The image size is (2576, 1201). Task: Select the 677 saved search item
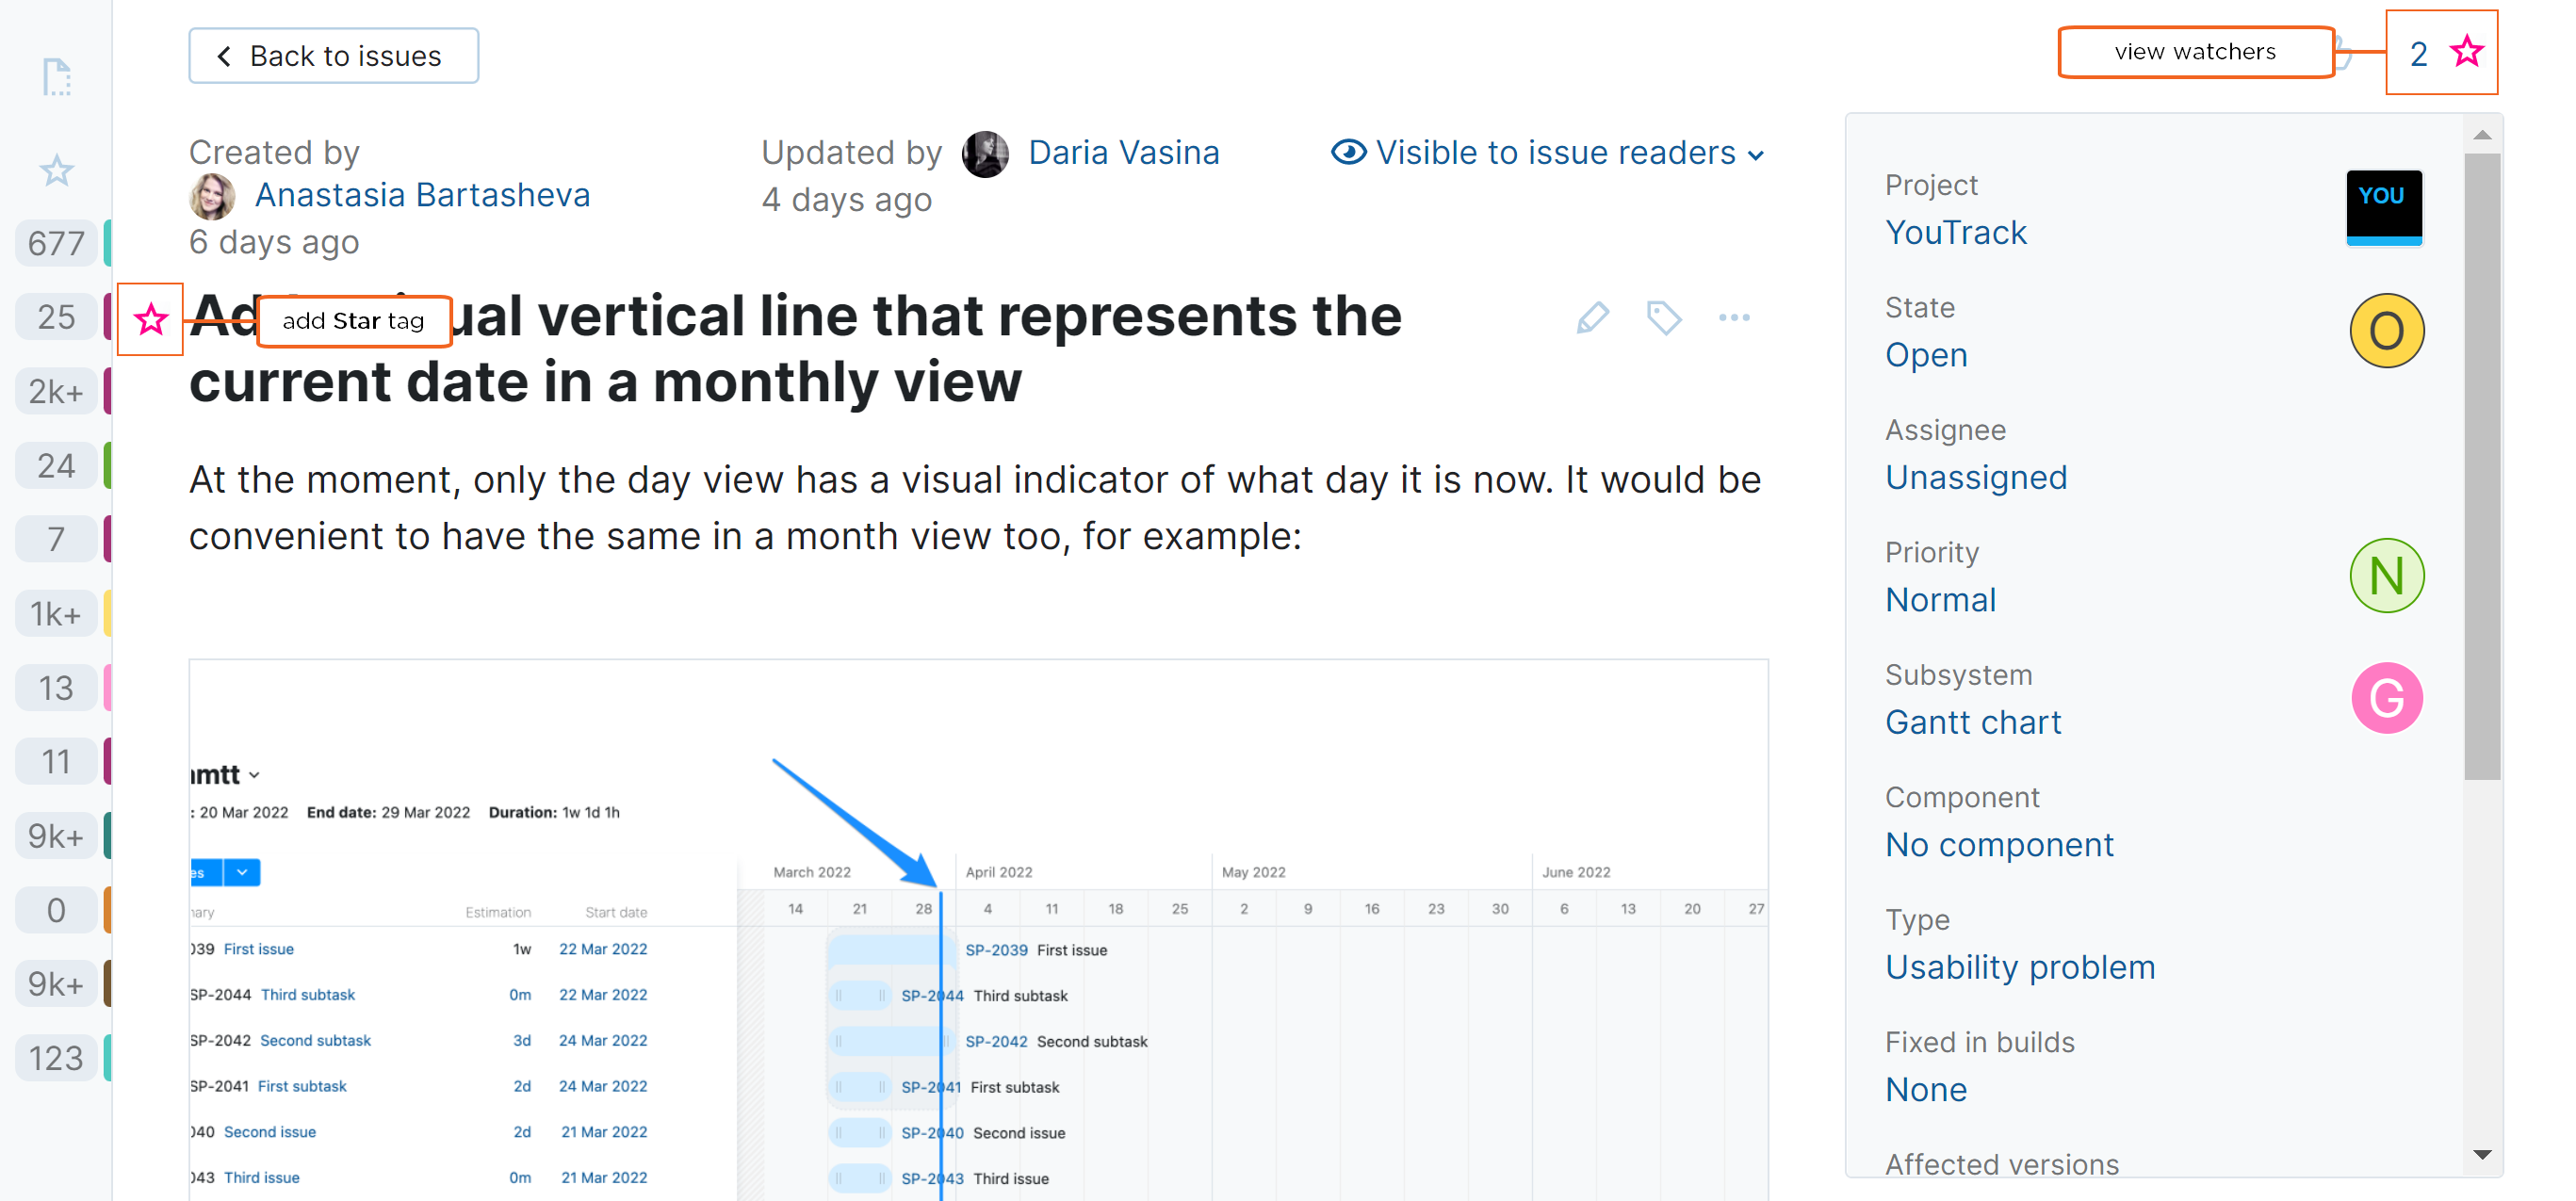tap(57, 243)
